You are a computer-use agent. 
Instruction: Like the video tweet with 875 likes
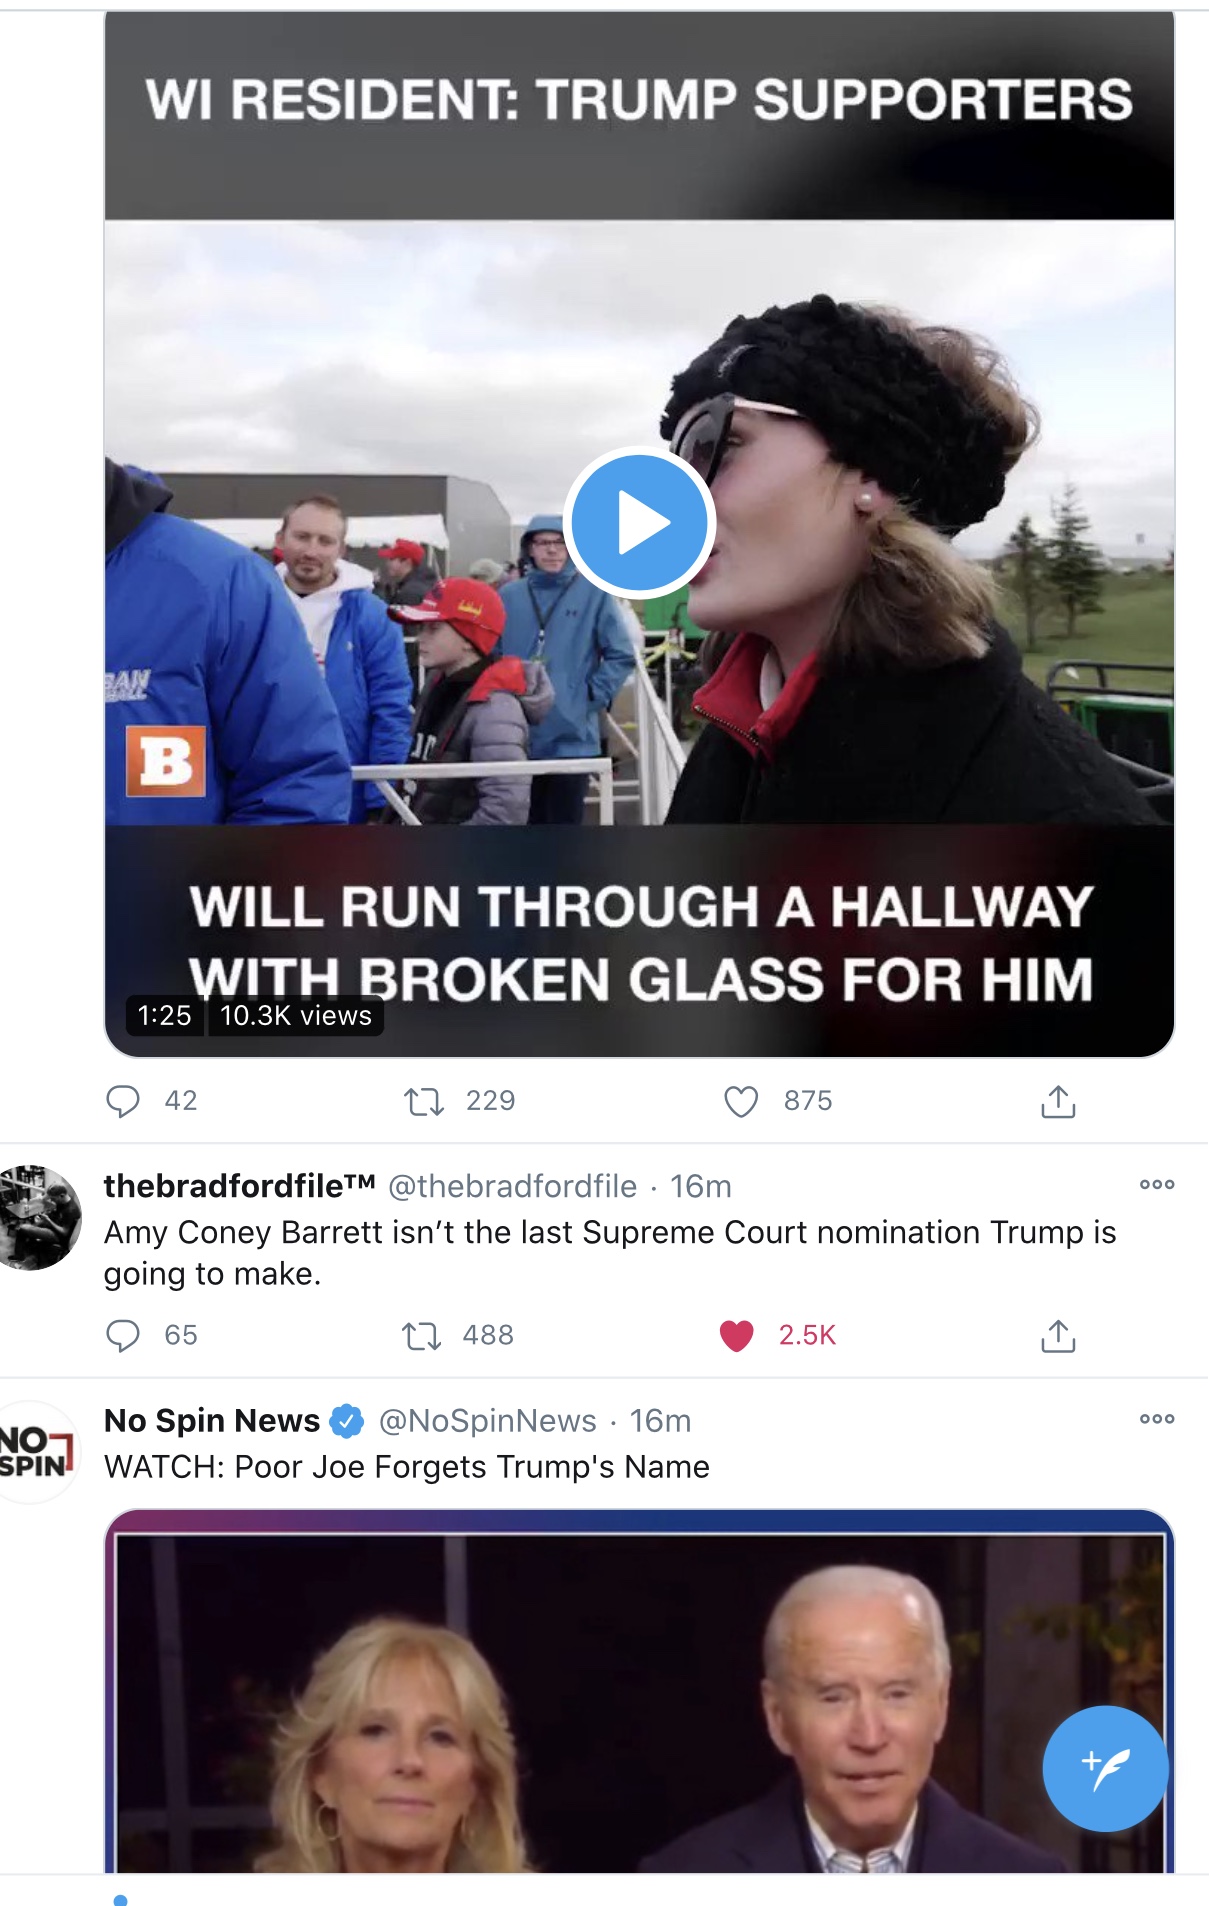(x=741, y=1101)
